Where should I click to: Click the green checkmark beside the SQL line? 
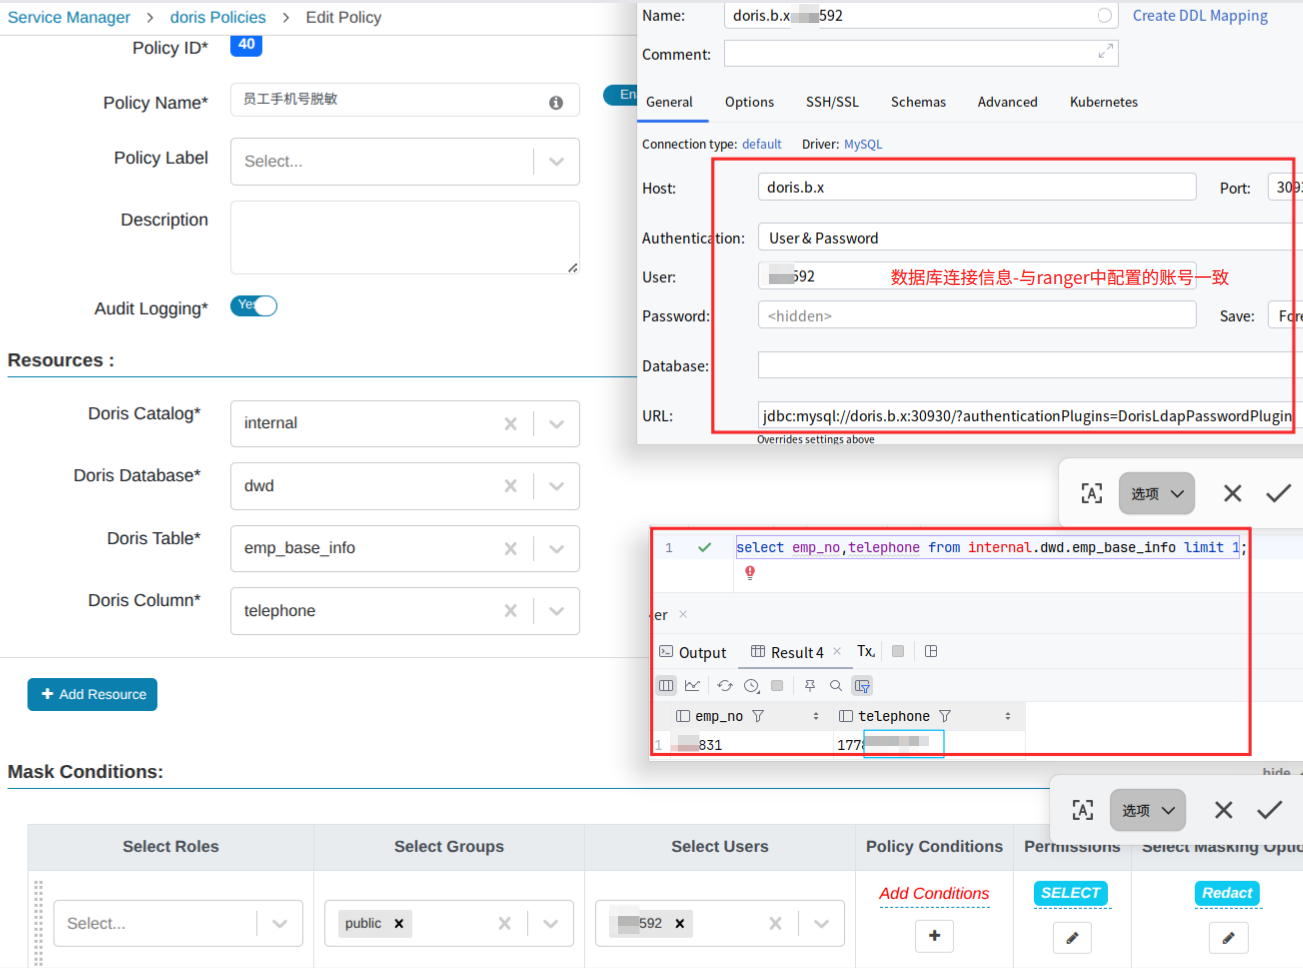coord(705,547)
